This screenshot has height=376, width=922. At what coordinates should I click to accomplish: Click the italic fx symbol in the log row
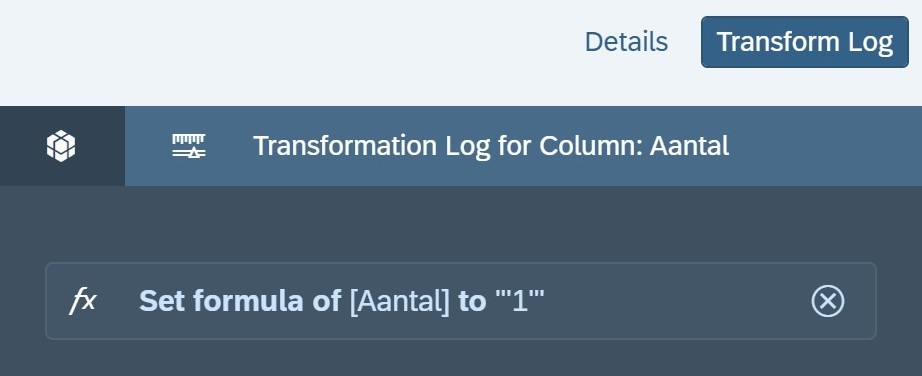click(x=83, y=301)
